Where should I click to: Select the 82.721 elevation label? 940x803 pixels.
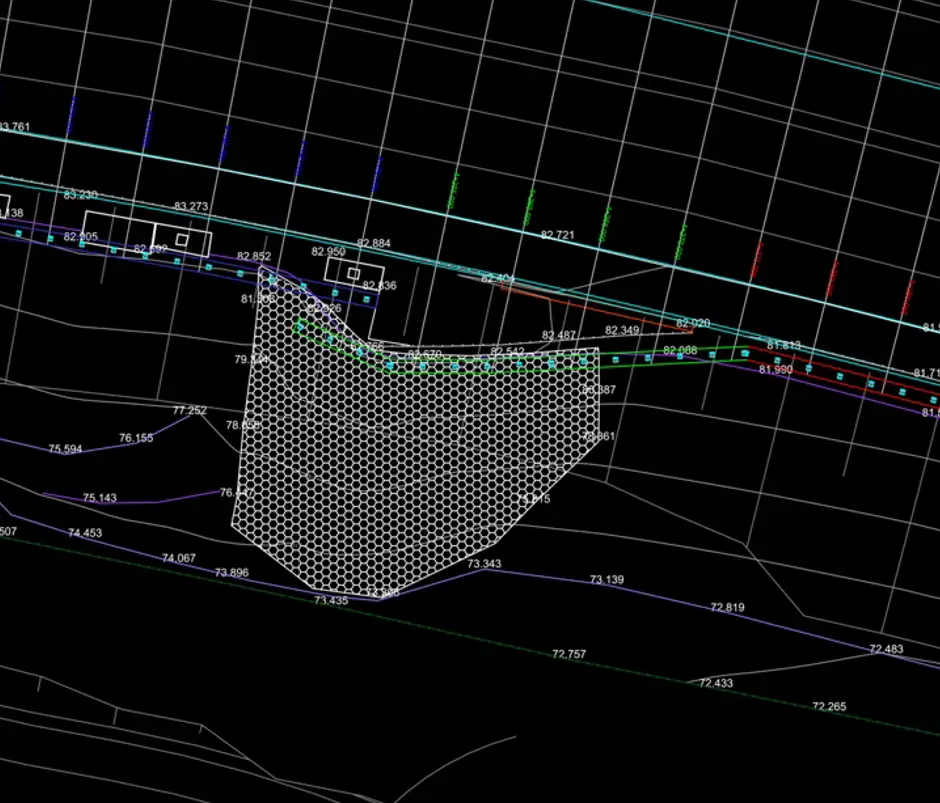click(558, 235)
